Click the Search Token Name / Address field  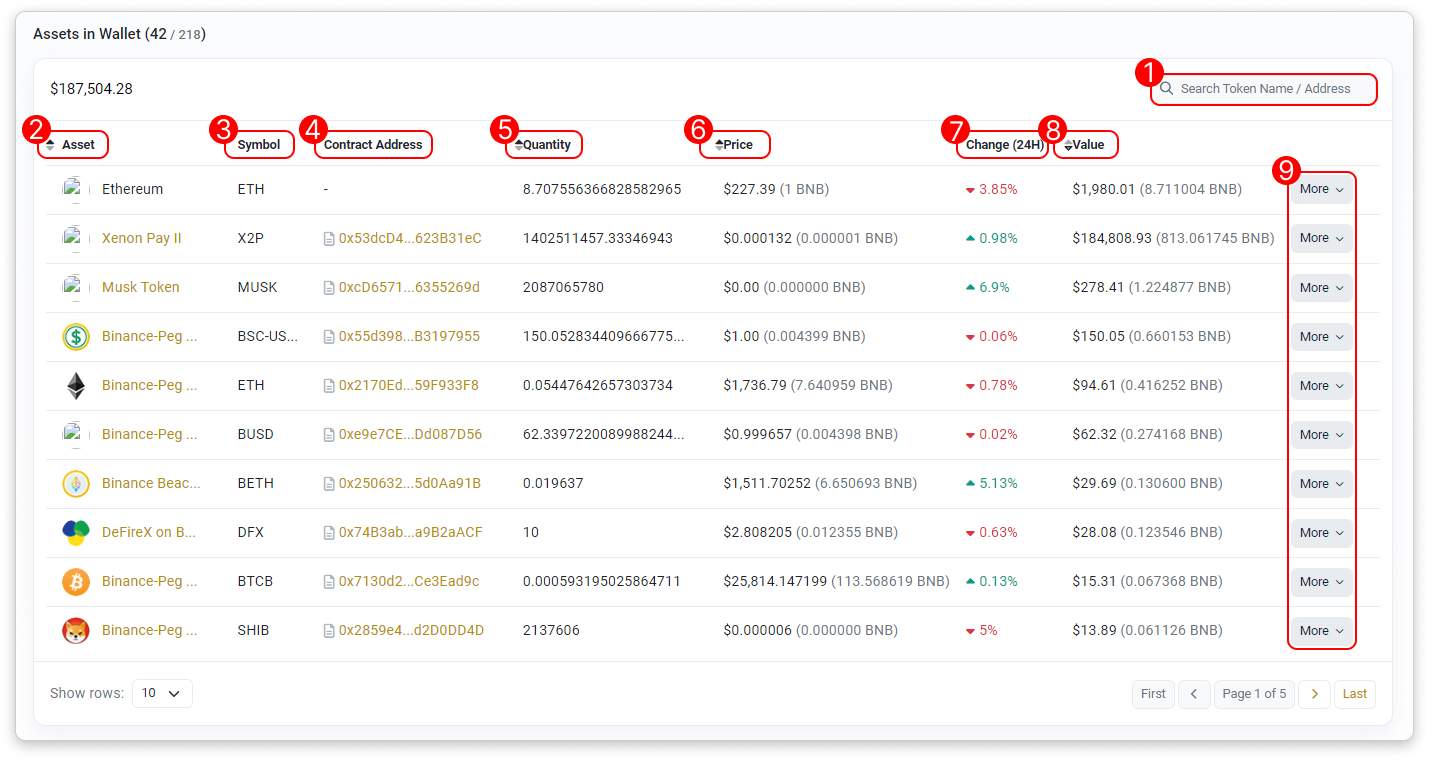[1270, 89]
